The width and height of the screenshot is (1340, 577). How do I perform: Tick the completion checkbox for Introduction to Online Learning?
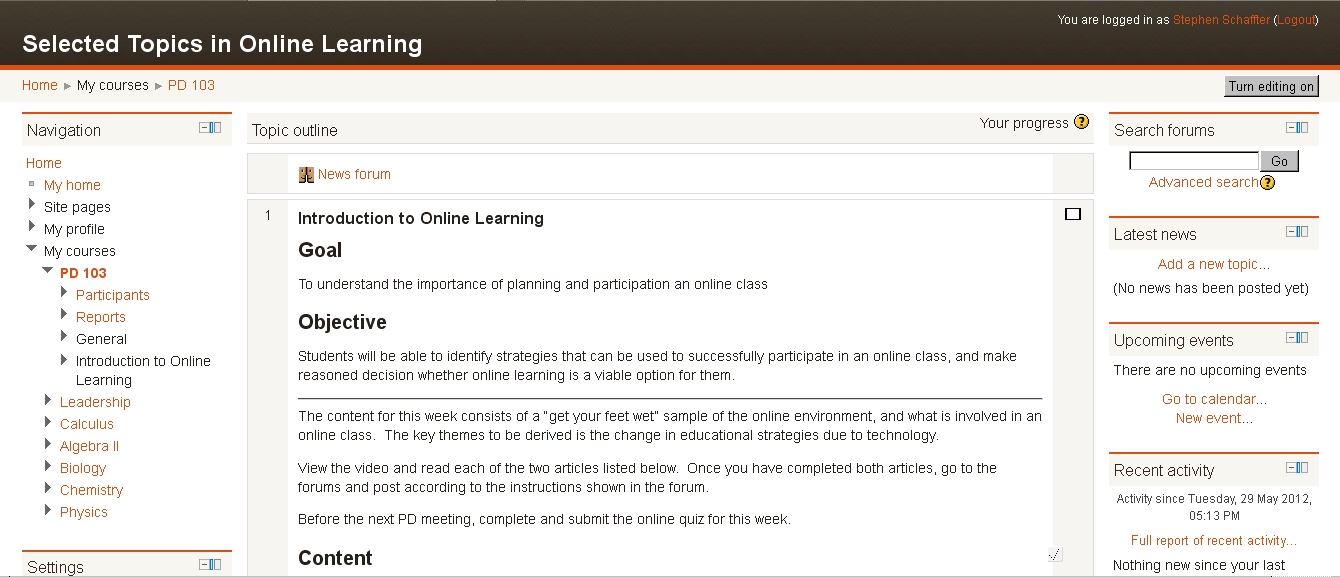coord(1073,214)
